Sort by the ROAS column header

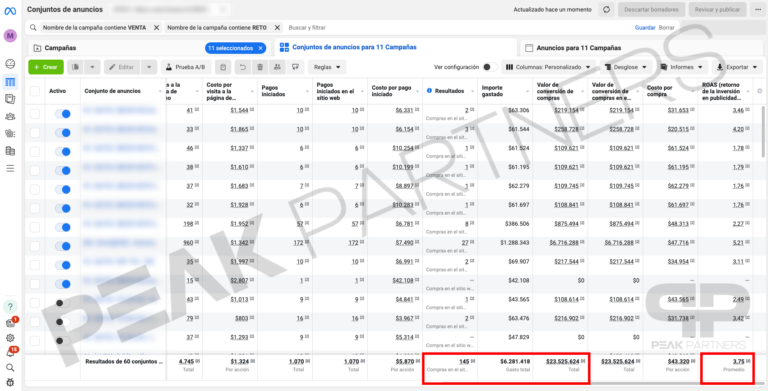721,91
